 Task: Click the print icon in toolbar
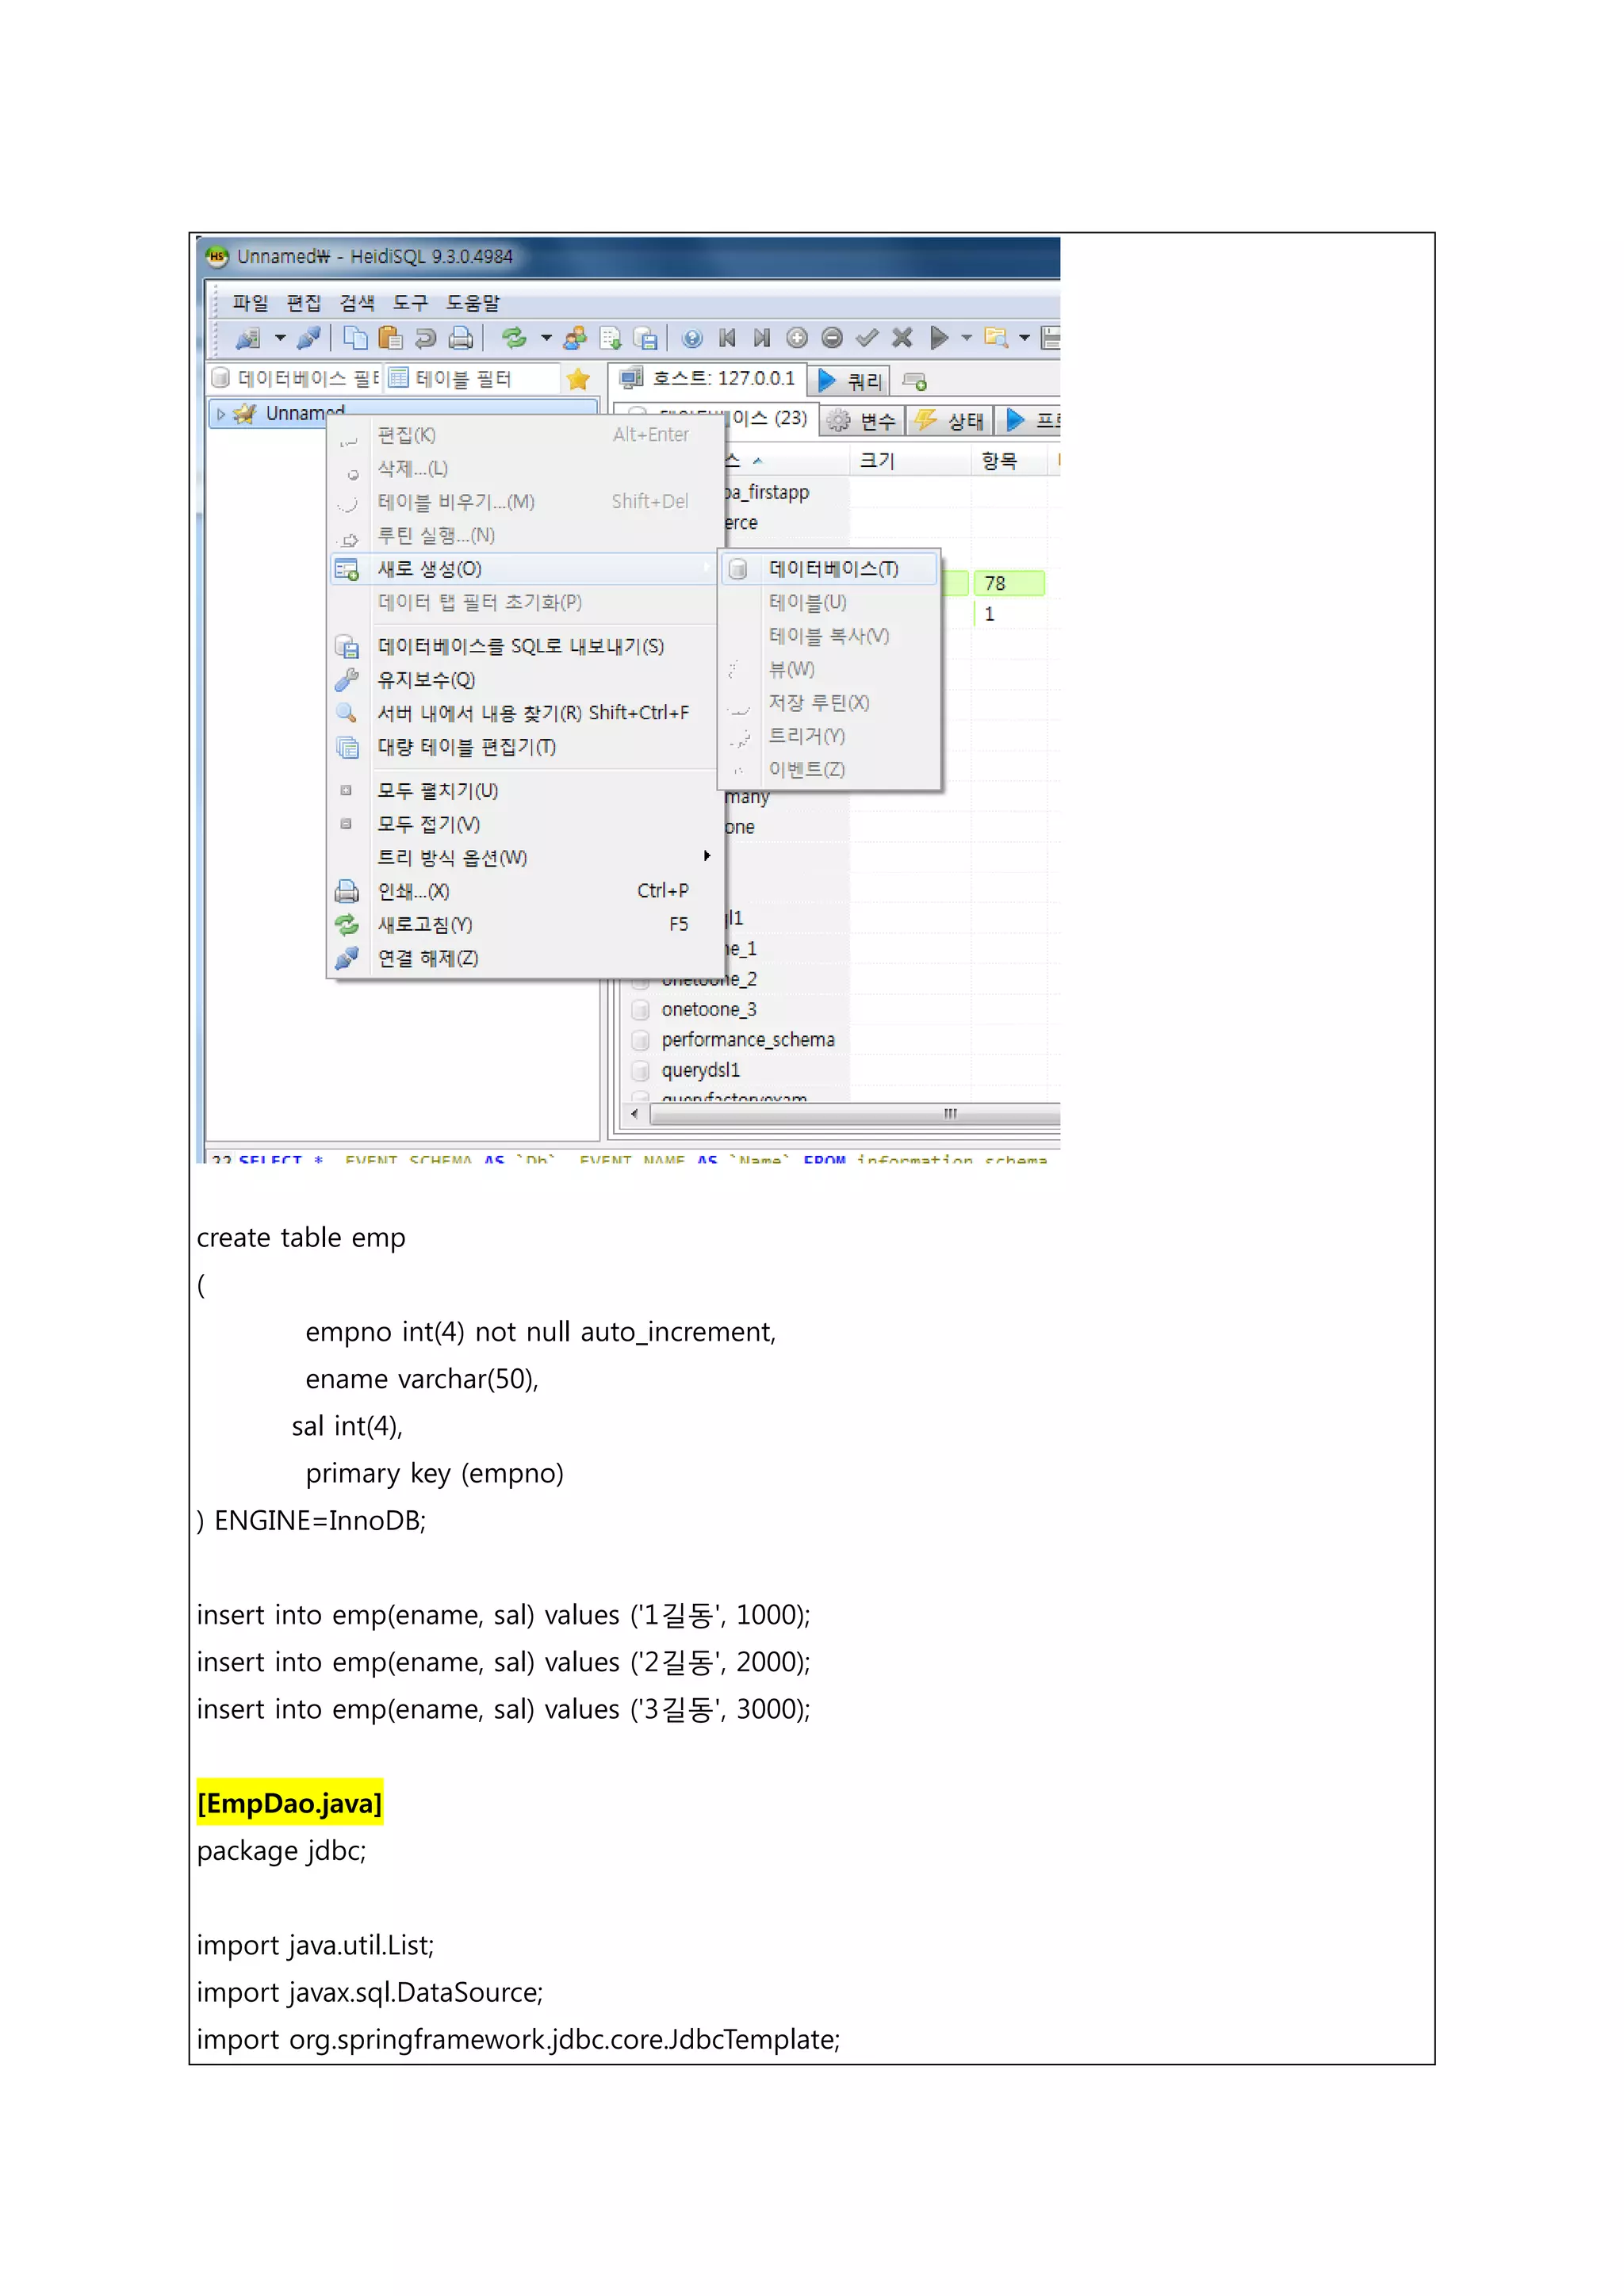[x=460, y=338]
